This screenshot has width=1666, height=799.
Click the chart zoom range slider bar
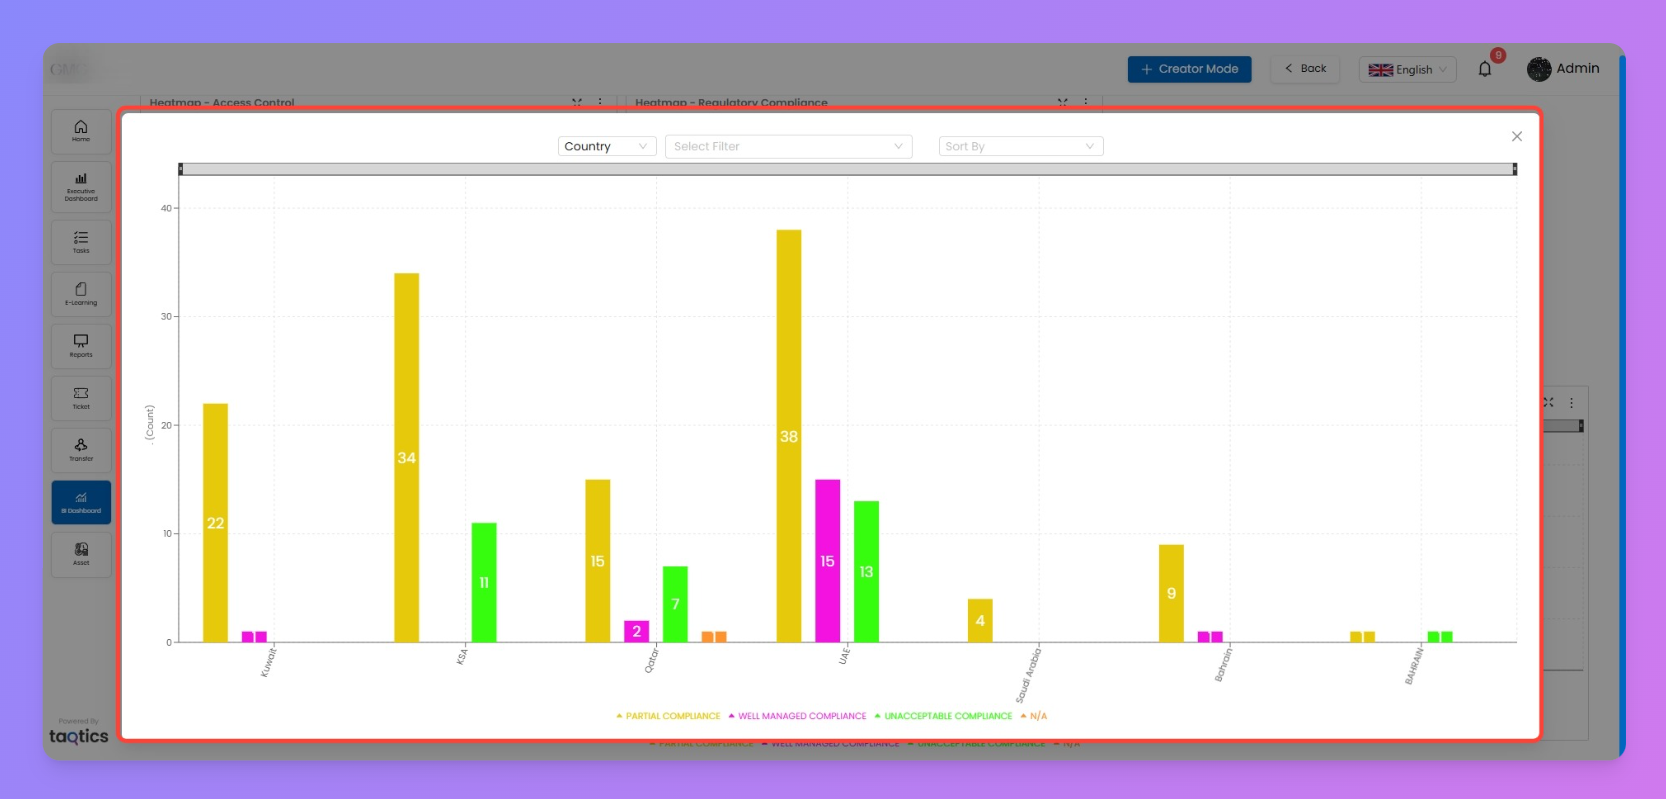point(847,169)
